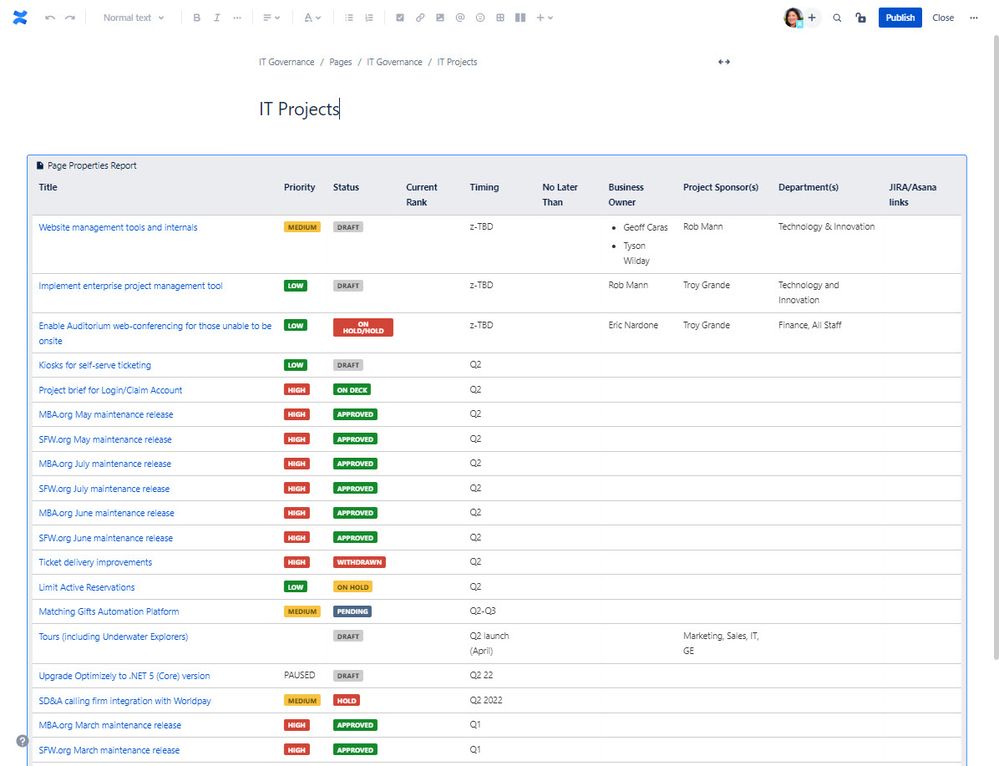Open the Pages breadcrumb

coord(340,62)
